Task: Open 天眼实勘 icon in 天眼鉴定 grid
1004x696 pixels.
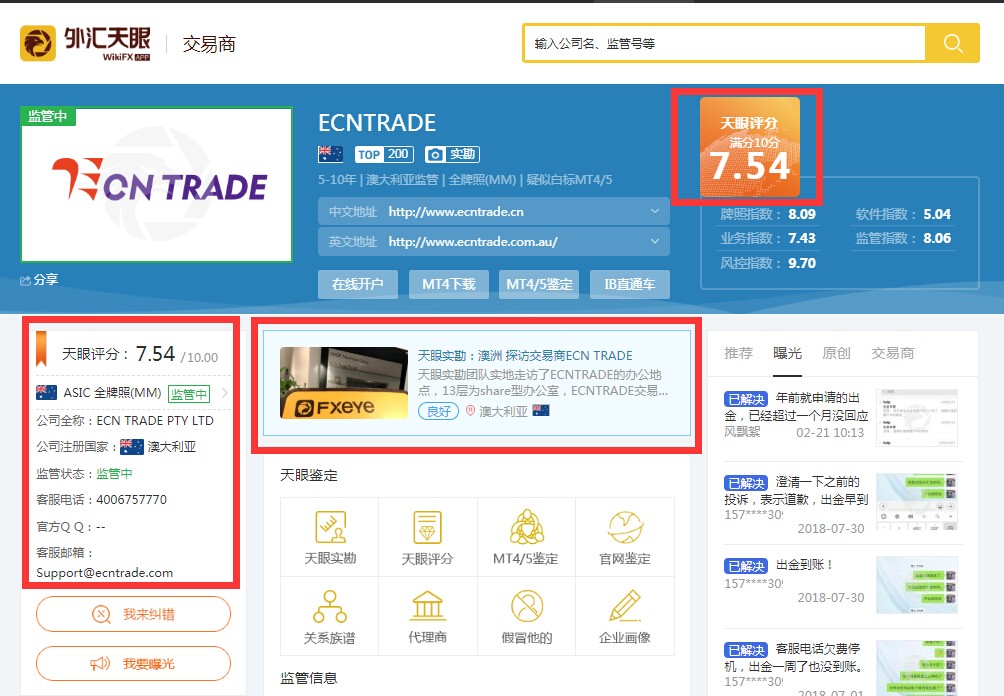Action: (330, 527)
